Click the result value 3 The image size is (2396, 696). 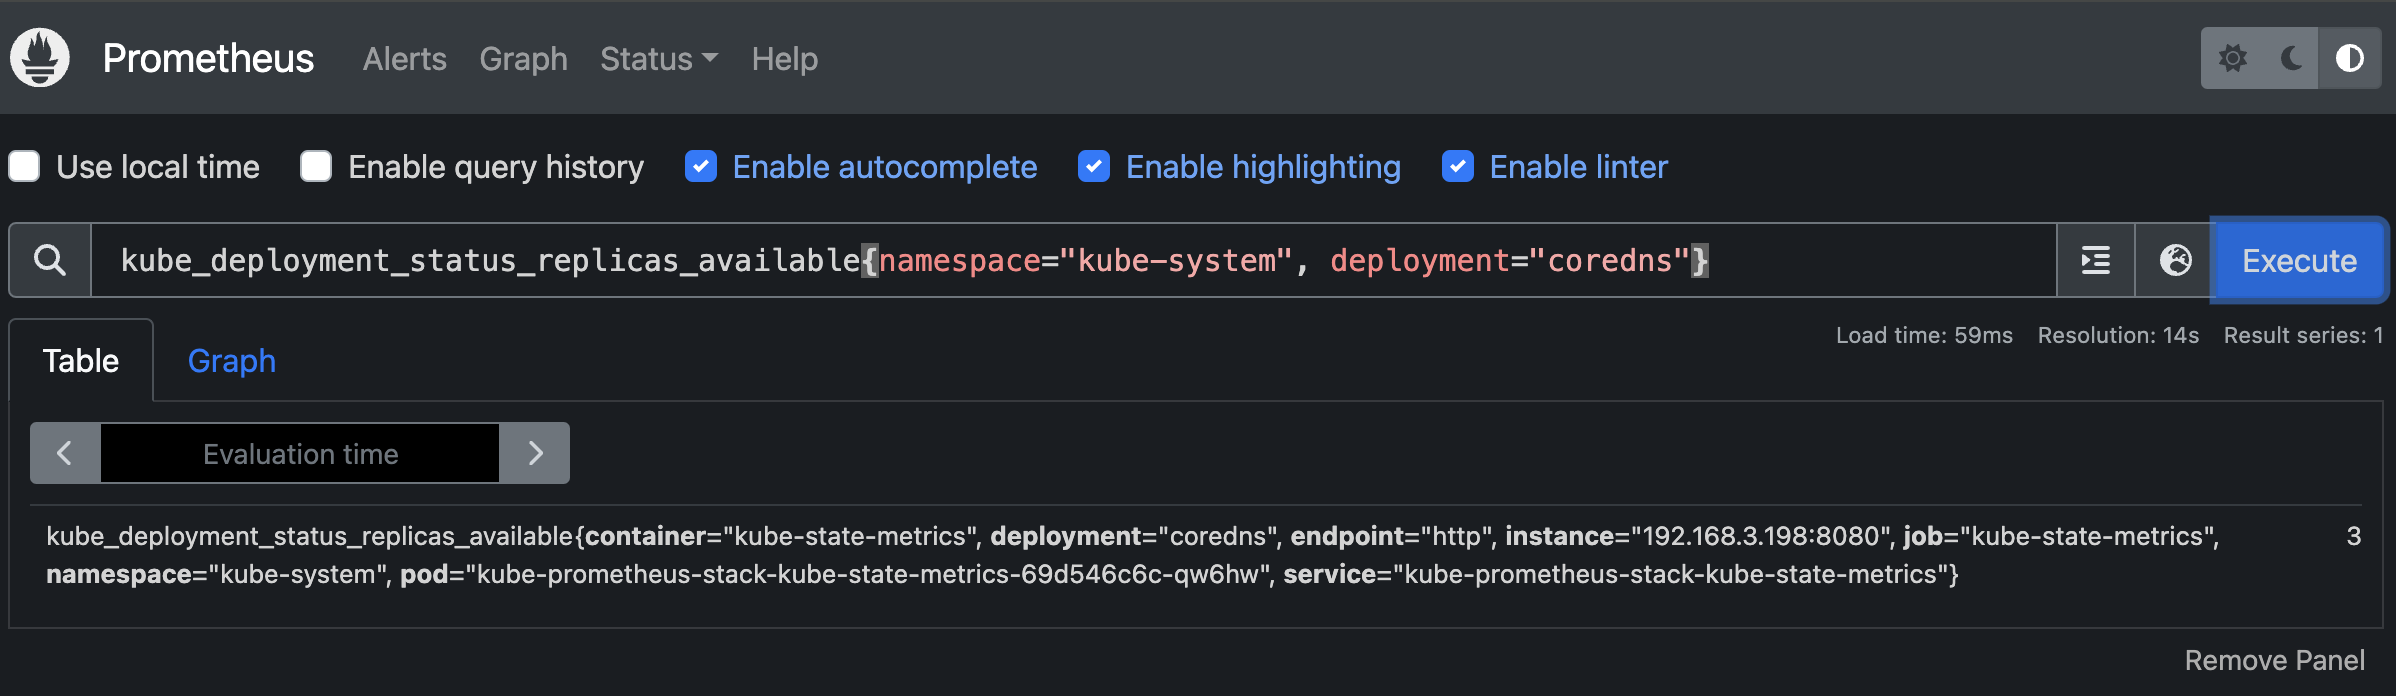(2353, 536)
